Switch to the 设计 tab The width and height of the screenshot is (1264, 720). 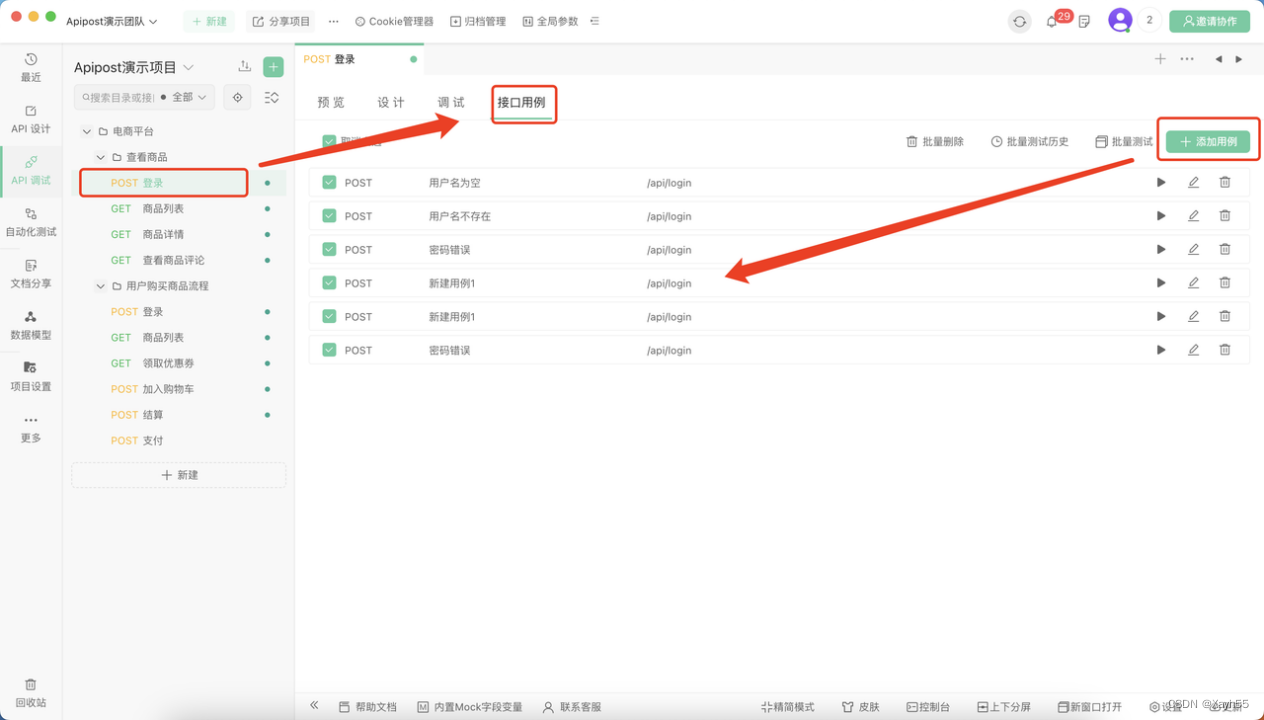pos(390,101)
